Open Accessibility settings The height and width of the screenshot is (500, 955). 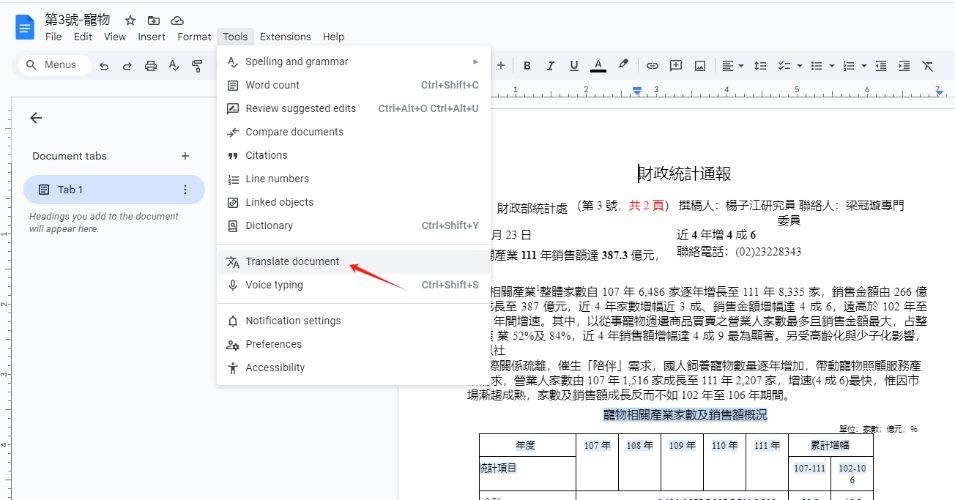(x=353, y=368)
